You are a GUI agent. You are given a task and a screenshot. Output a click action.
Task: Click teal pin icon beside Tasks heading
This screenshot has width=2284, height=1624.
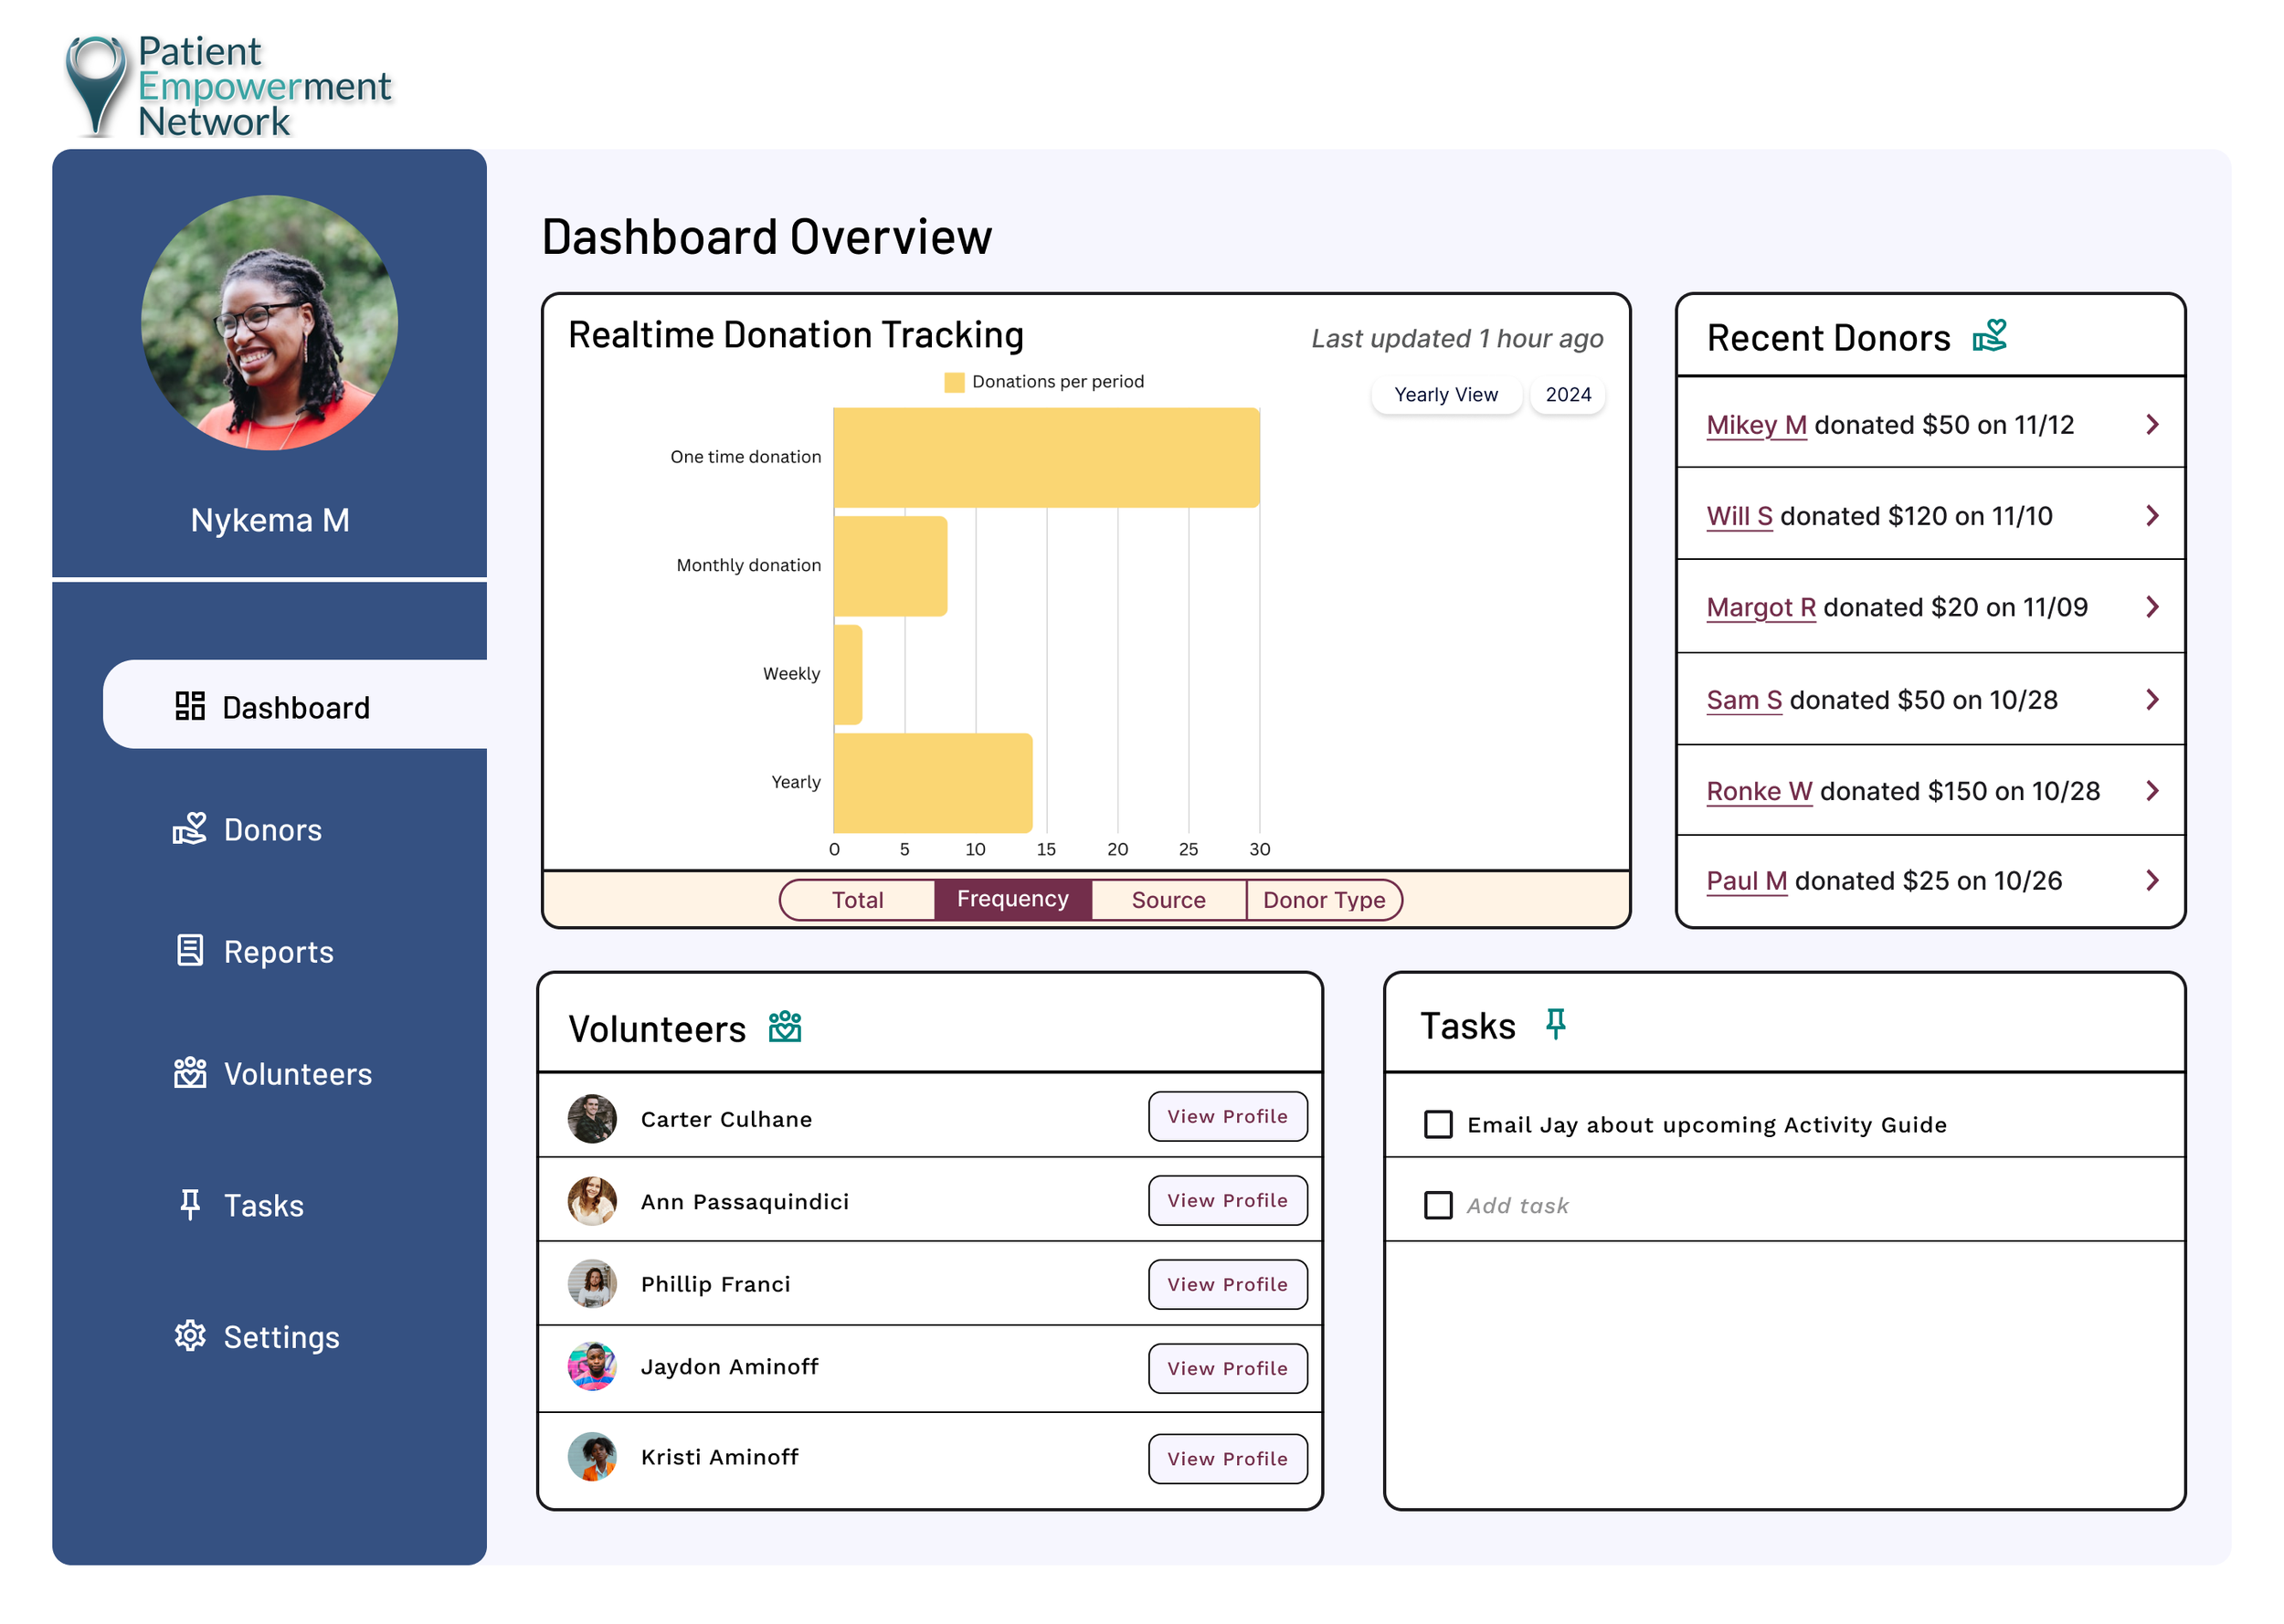click(1555, 1024)
